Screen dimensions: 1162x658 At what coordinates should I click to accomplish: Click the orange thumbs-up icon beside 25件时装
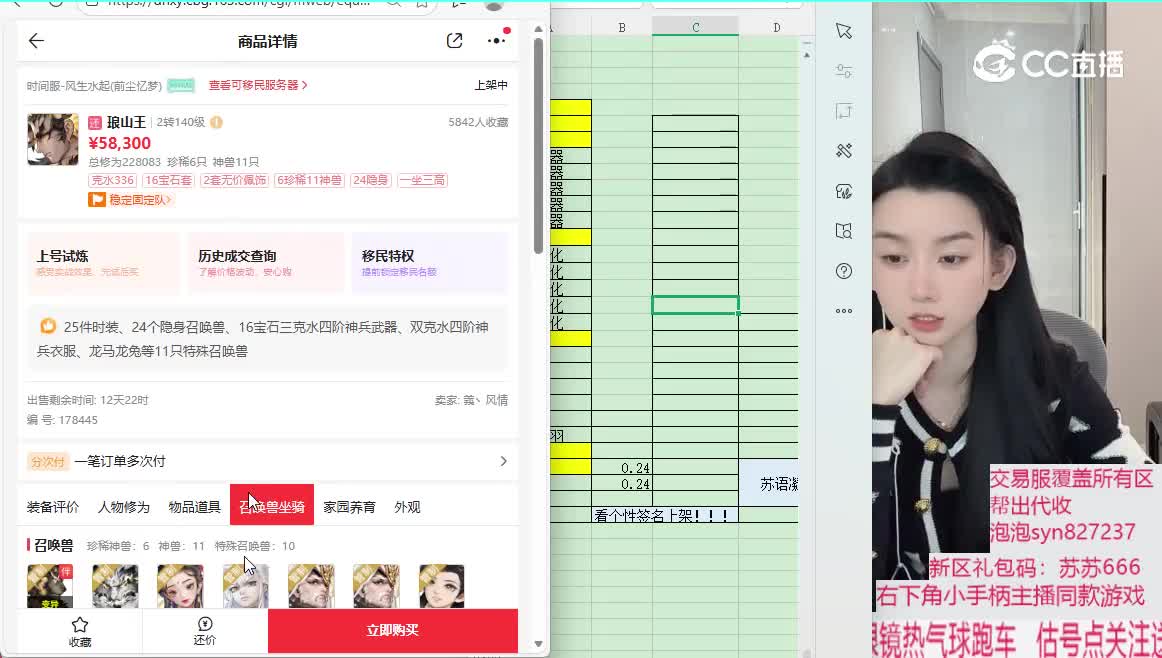(x=48, y=326)
